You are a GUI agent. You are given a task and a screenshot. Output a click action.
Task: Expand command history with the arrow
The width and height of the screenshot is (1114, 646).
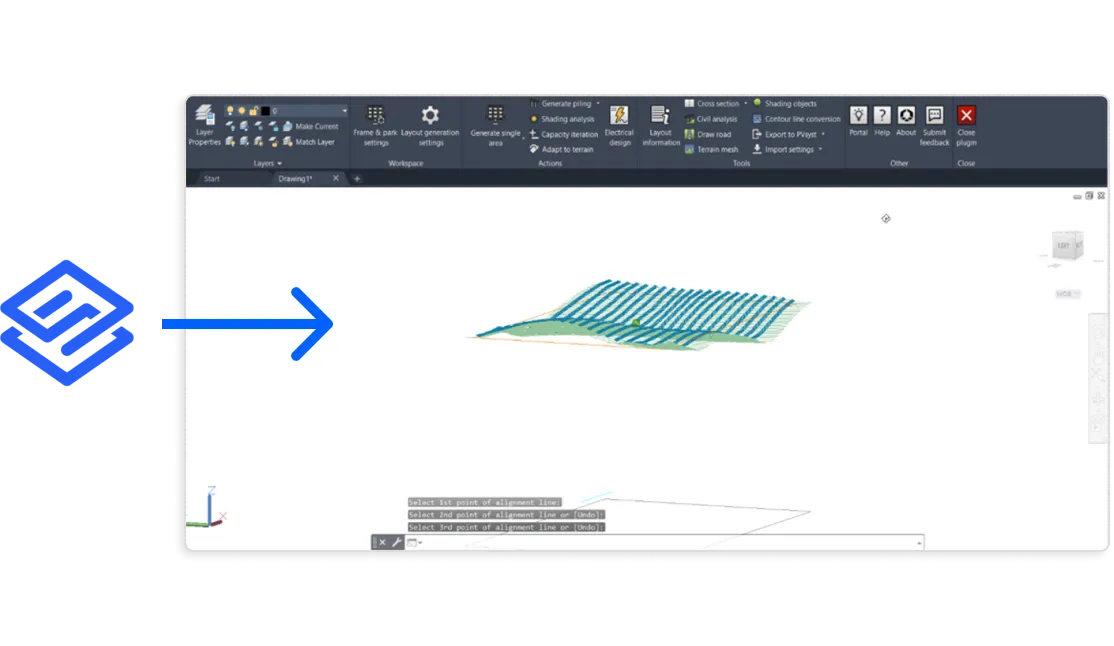click(919, 543)
